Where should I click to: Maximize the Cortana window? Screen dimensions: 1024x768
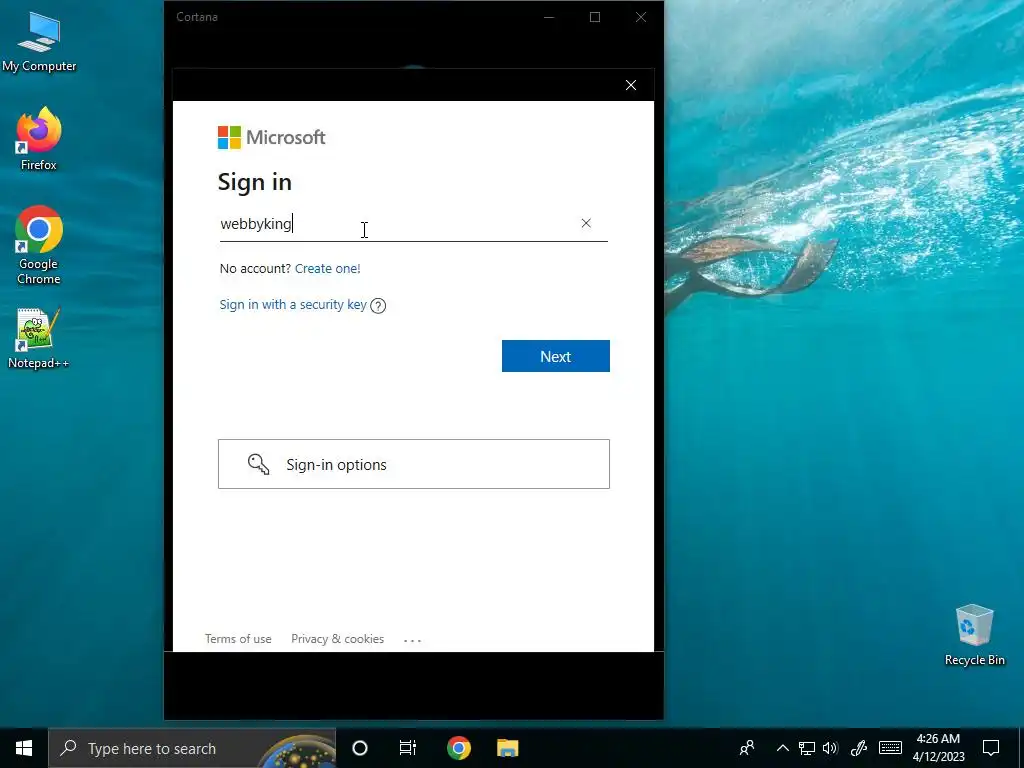coord(595,17)
